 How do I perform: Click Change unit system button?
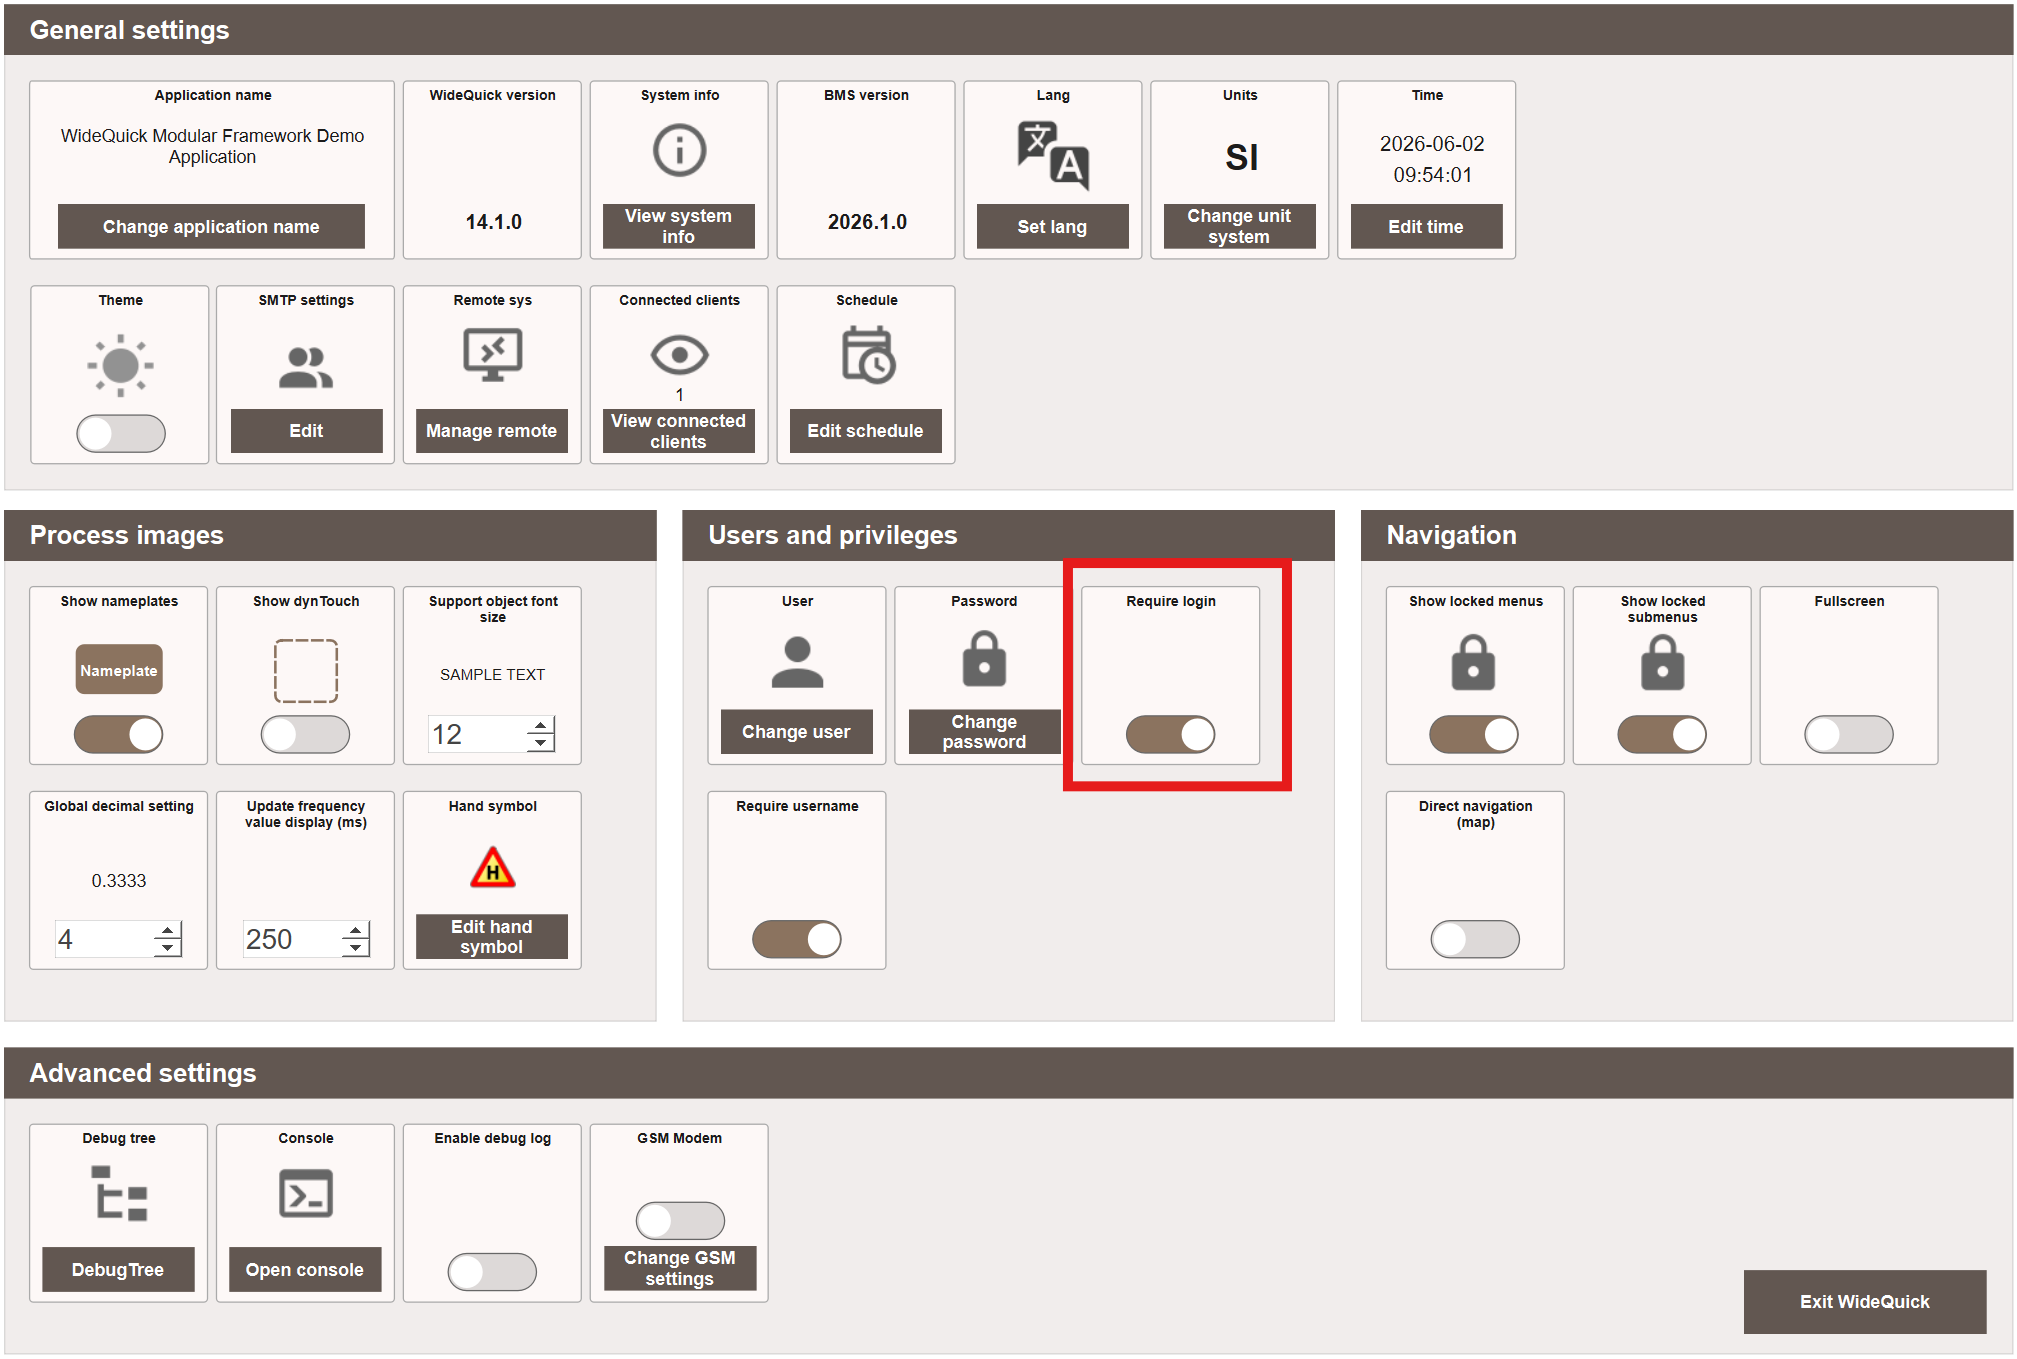tap(1240, 227)
